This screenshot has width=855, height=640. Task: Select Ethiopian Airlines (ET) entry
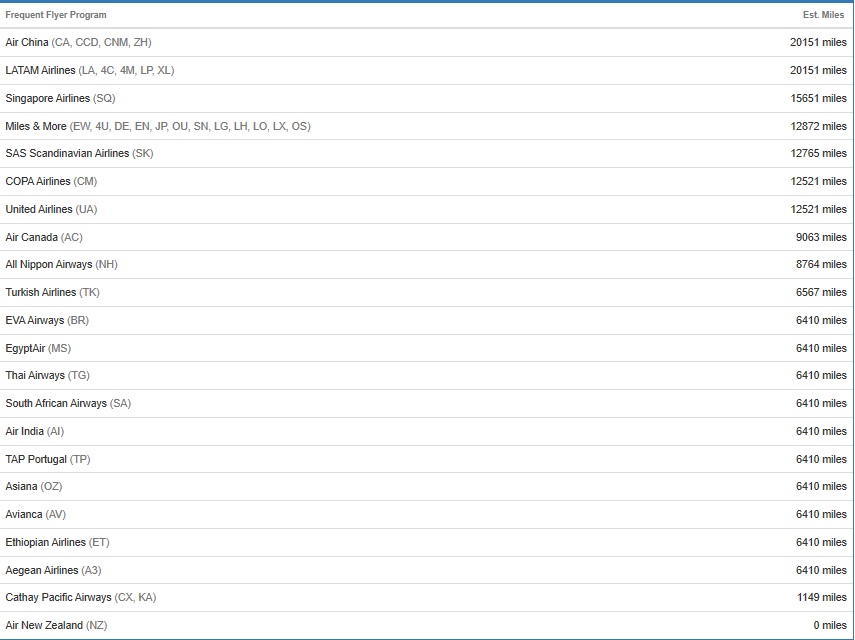(x=57, y=542)
